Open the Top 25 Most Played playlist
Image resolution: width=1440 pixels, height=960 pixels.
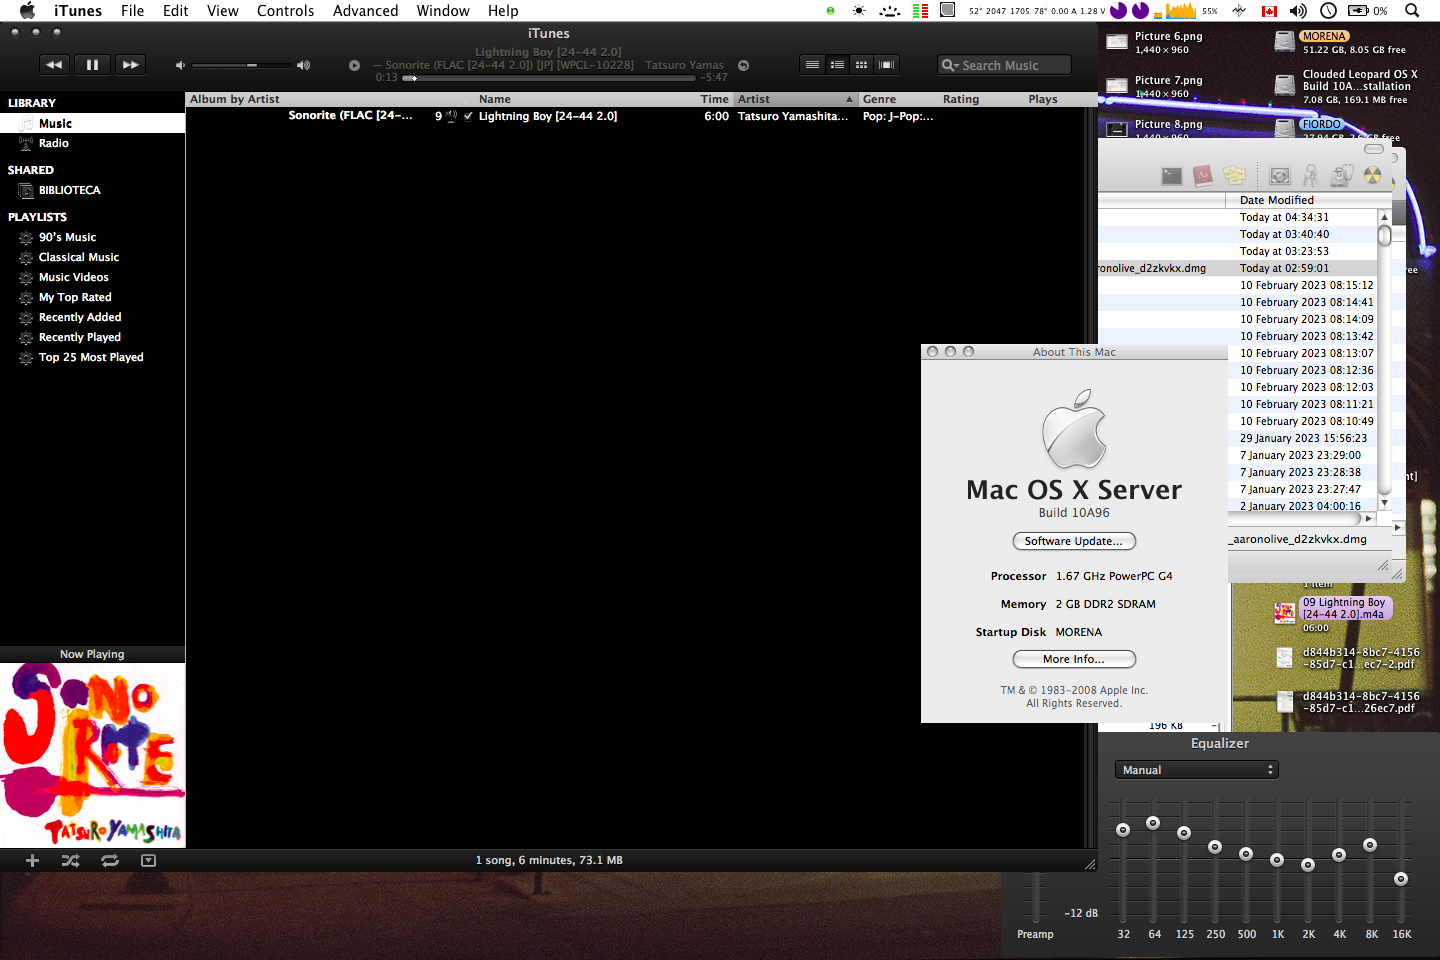tap(92, 357)
